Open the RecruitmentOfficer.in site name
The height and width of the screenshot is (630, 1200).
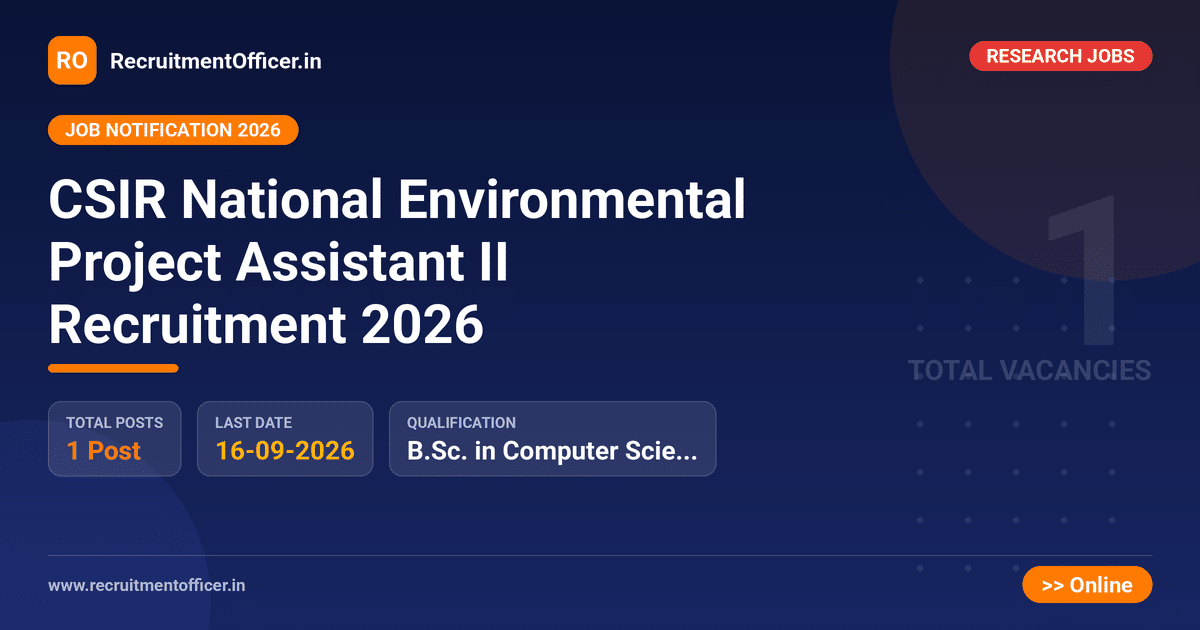click(x=215, y=61)
